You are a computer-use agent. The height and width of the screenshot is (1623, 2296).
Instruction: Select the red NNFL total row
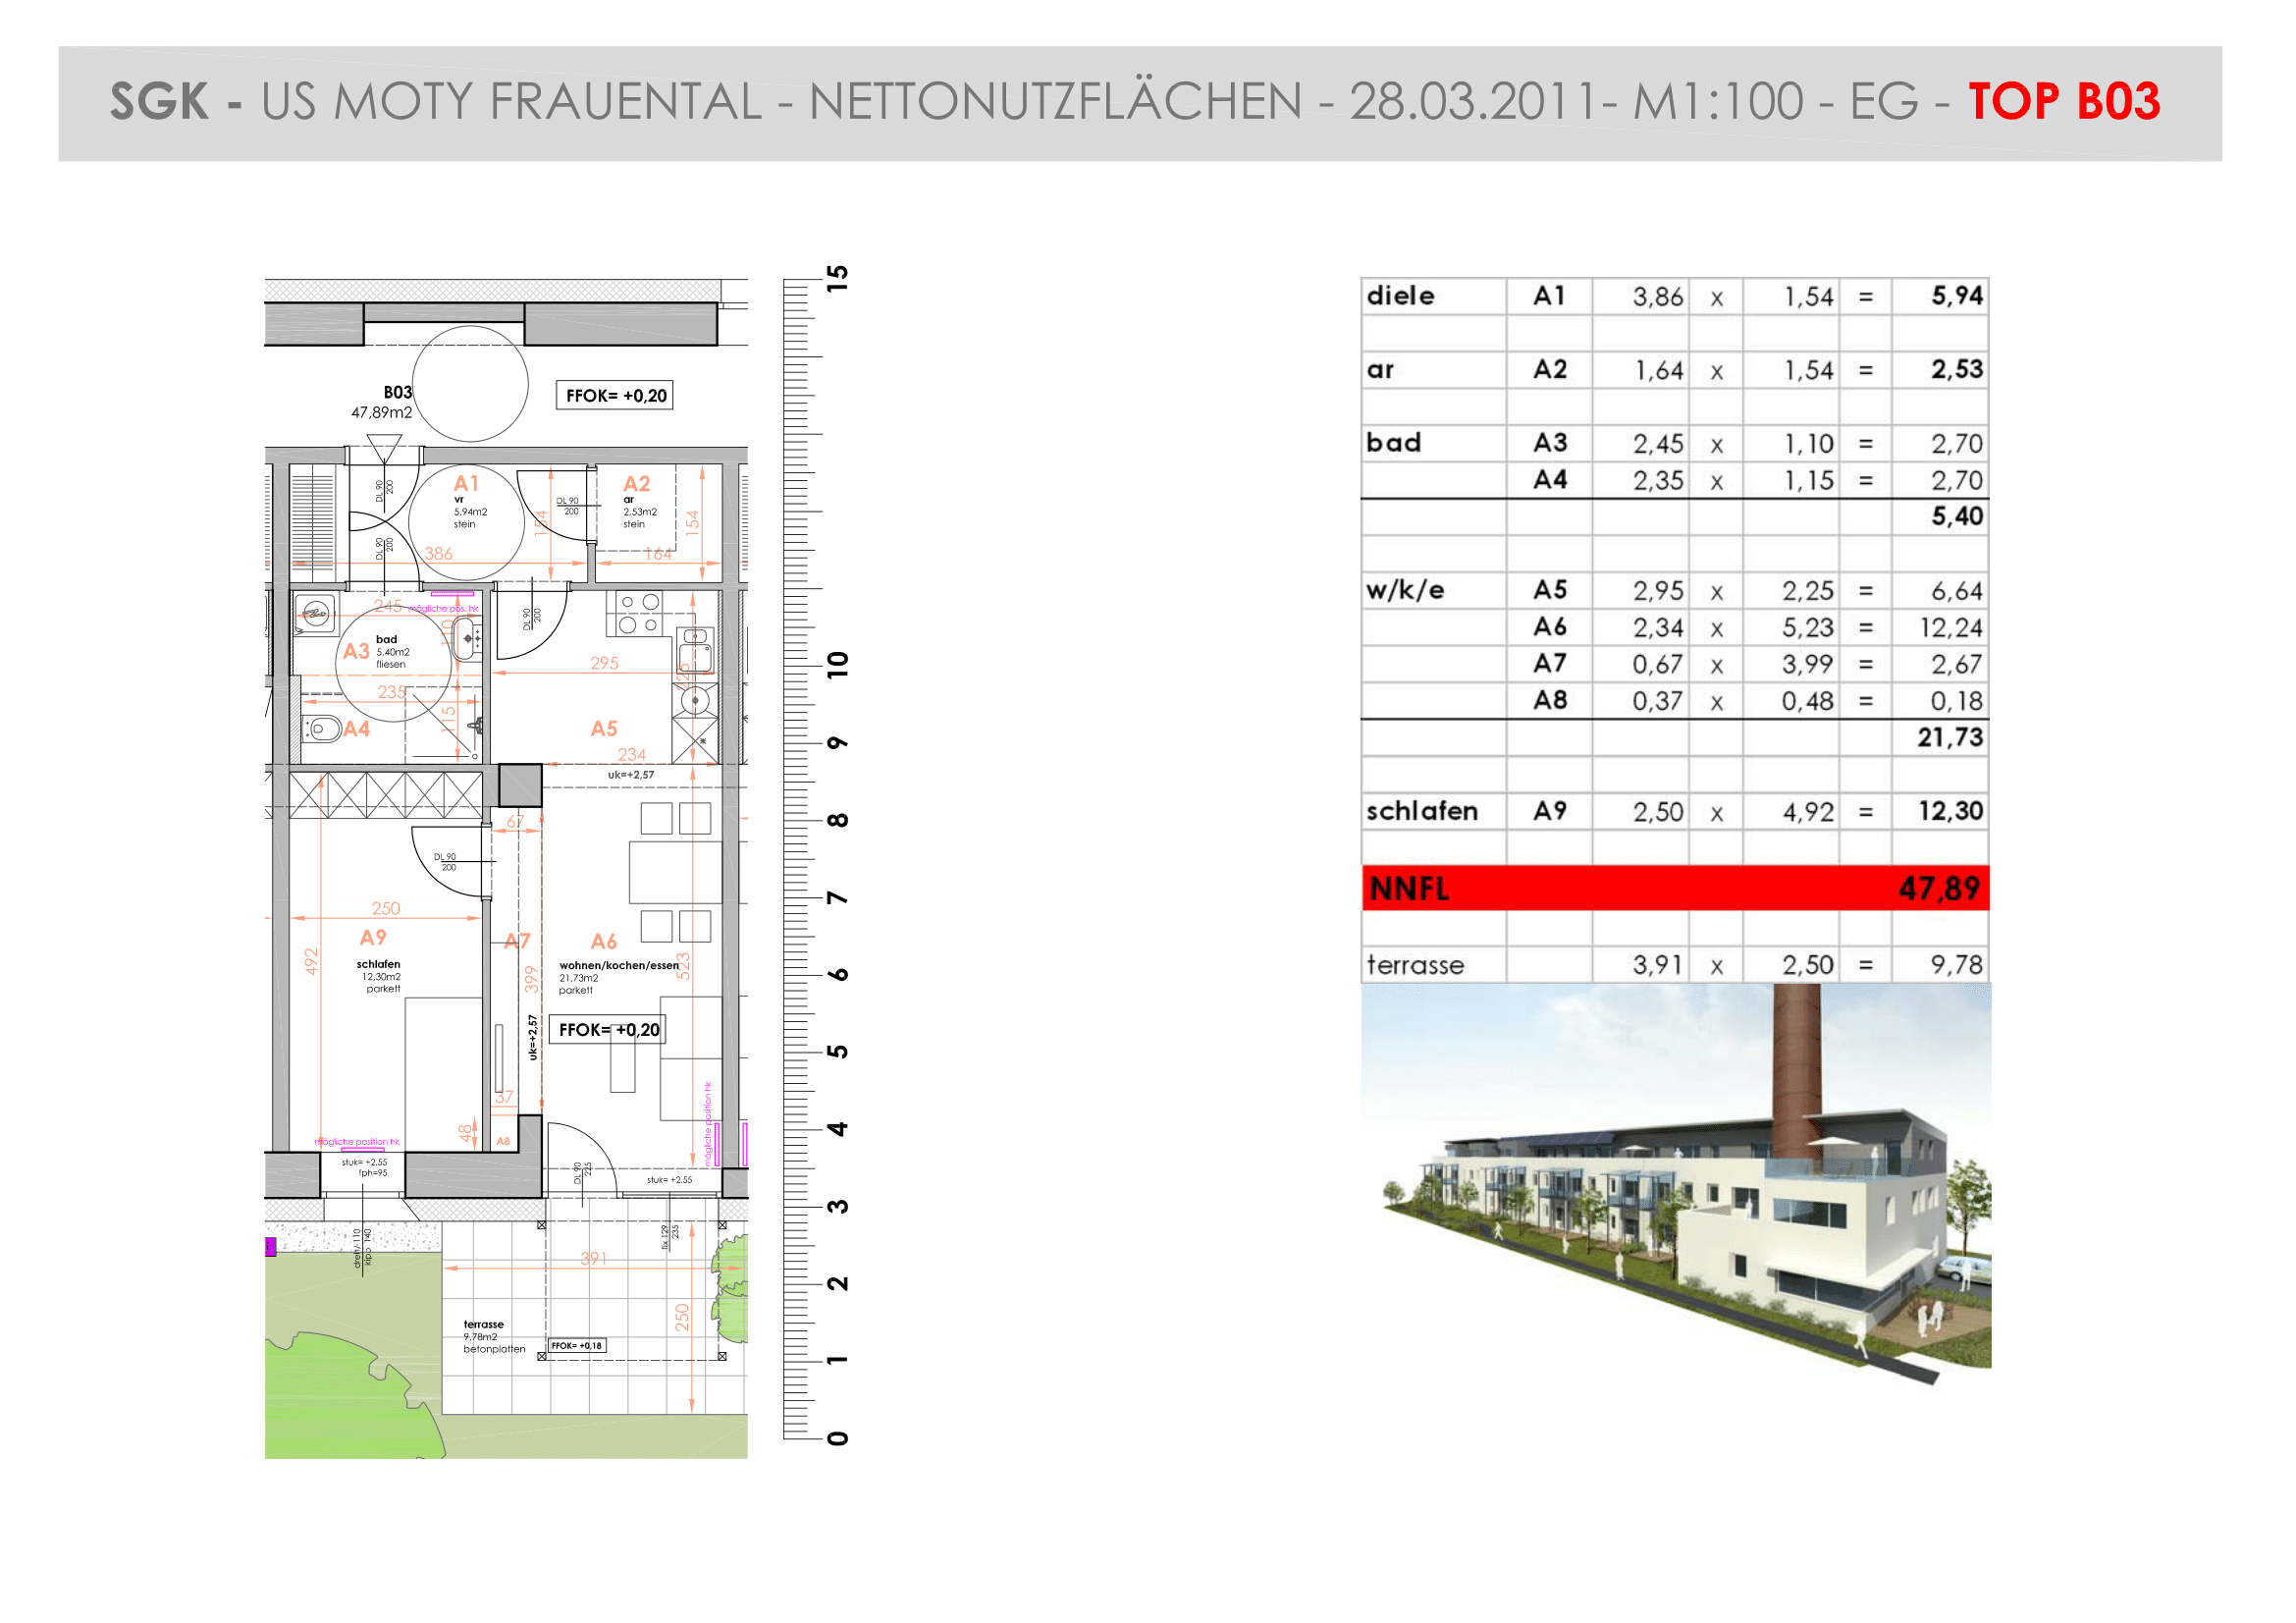click(1675, 888)
